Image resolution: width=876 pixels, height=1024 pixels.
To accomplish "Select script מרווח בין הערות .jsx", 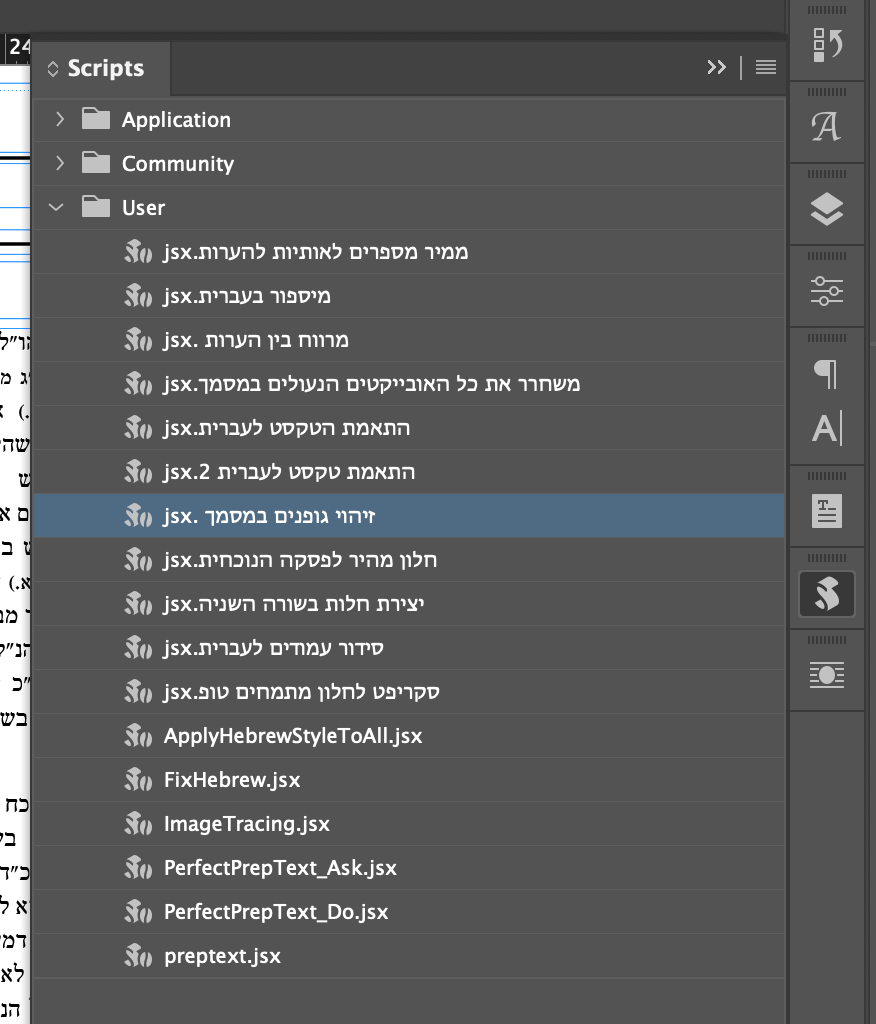I will coord(409,340).
